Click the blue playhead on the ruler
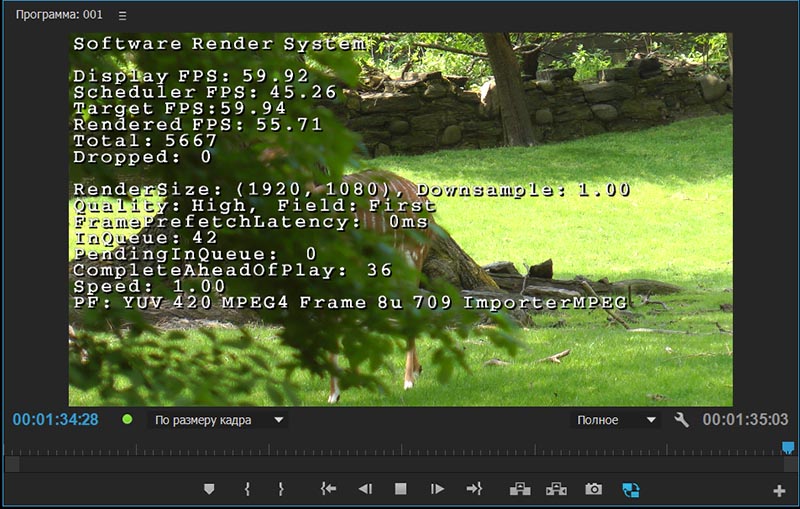Image resolution: width=800 pixels, height=509 pixels. click(788, 447)
